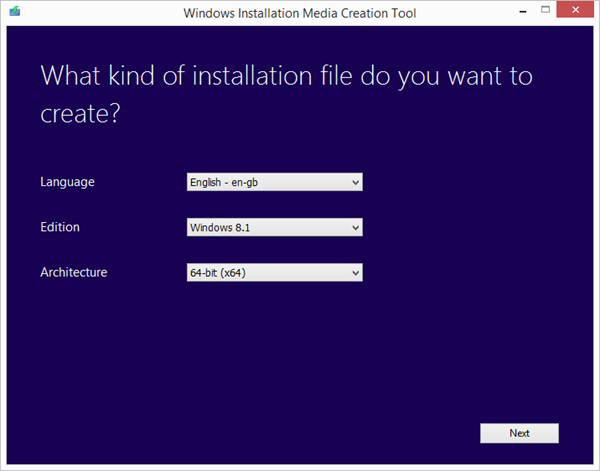600x471 pixels.
Task: Open the Architecture dropdown showing 64-bit (x64)
Action: coord(275,272)
